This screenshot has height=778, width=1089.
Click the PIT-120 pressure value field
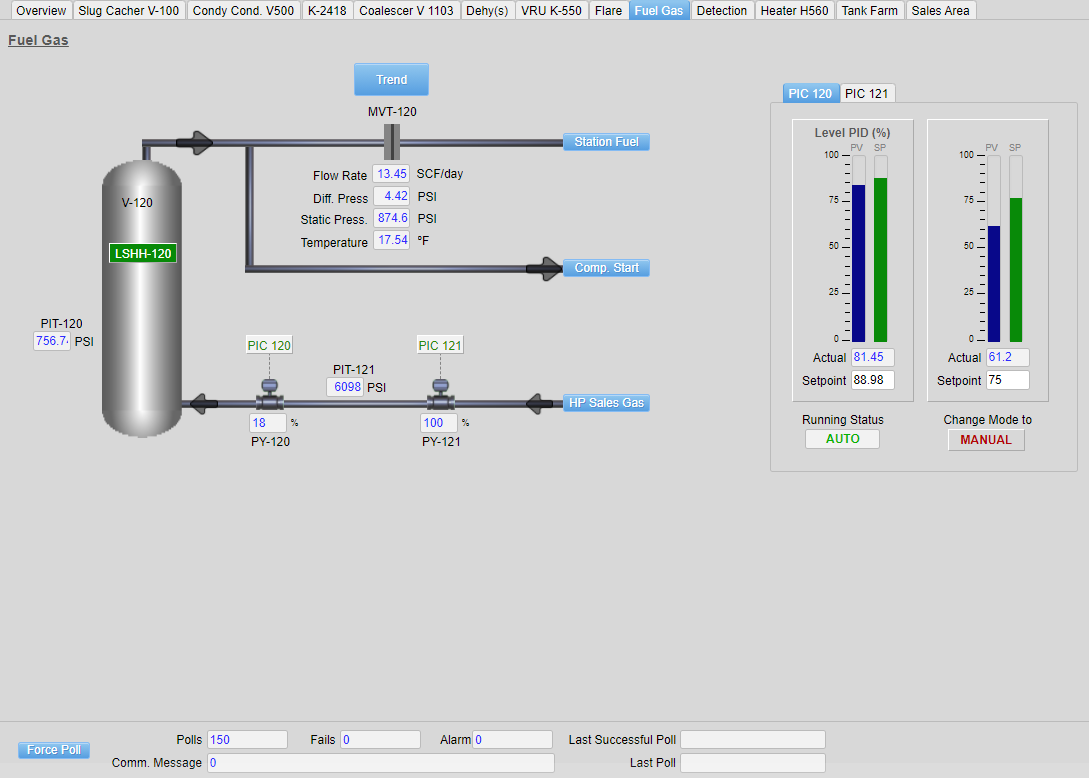click(52, 341)
